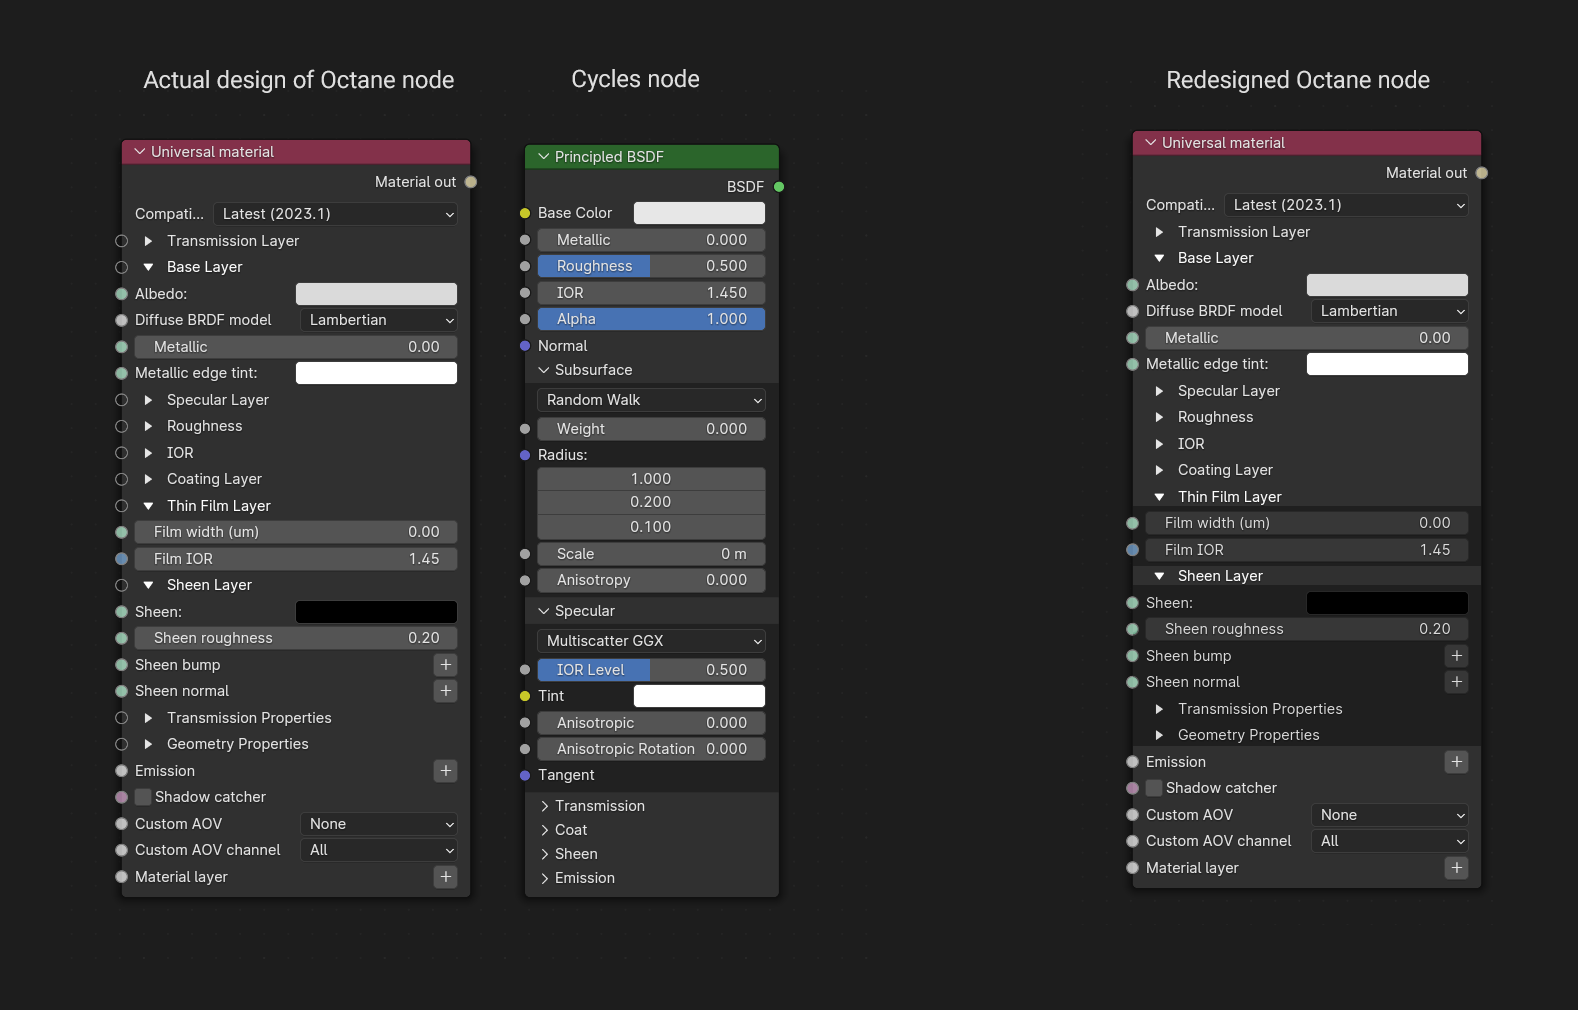Viewport: 1578px width, 1010px height.
Task: Click Film width slider in redesigned Octane node
Action: (x=1308, y=523)
